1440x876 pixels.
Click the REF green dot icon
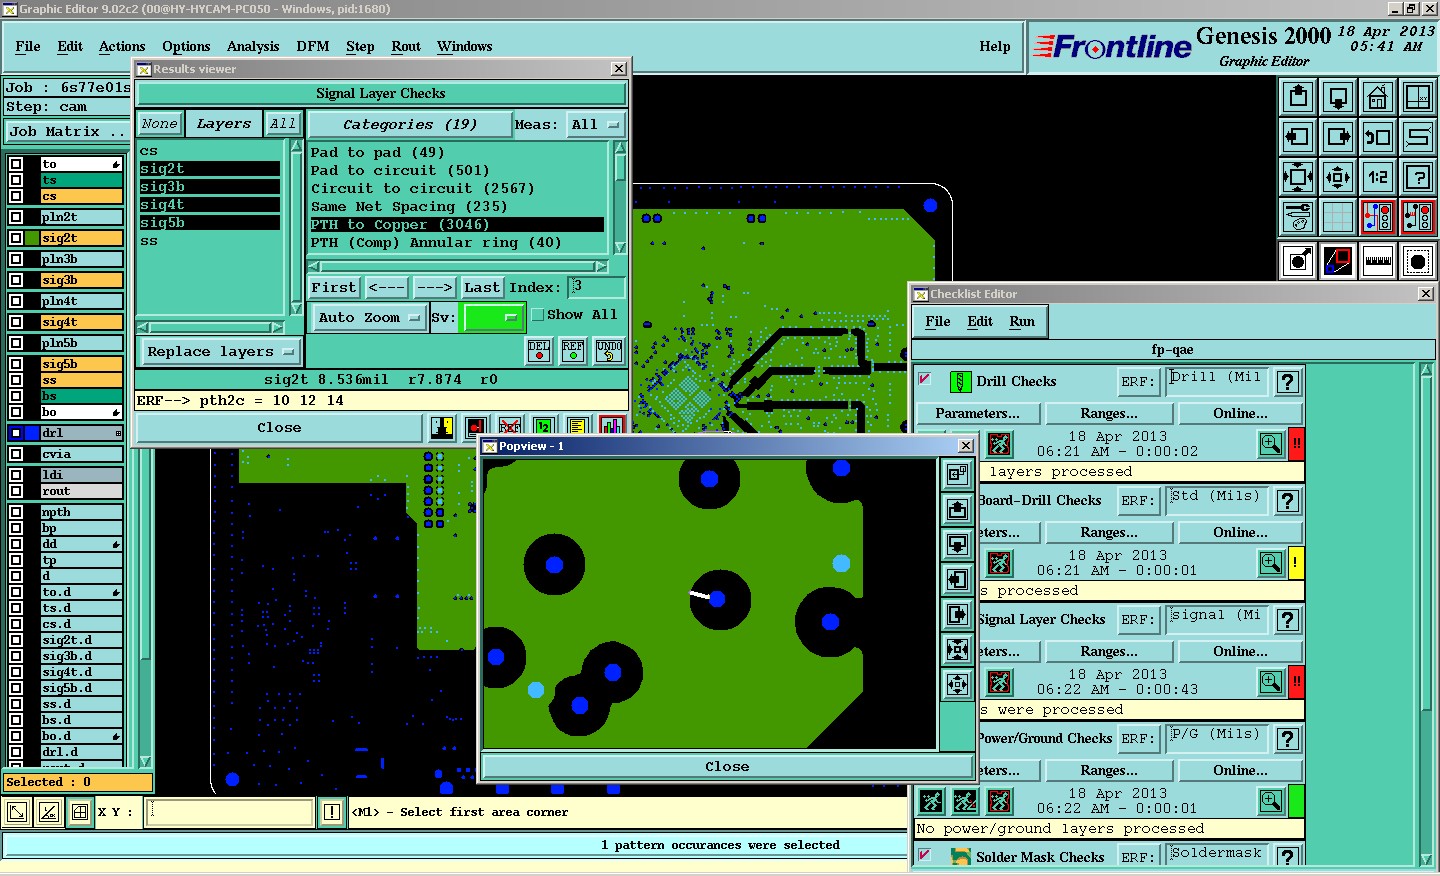pos(573,351)
